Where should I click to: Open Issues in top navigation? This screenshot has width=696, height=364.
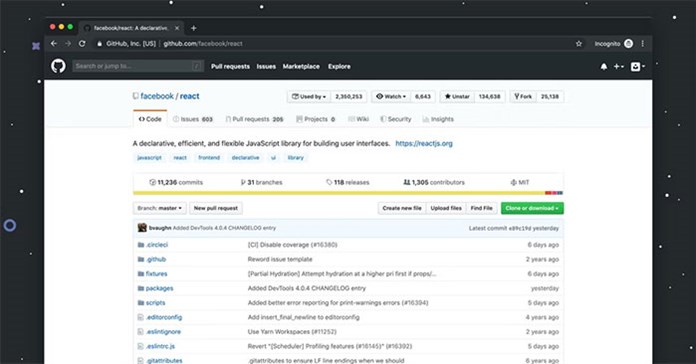(266, 67)
